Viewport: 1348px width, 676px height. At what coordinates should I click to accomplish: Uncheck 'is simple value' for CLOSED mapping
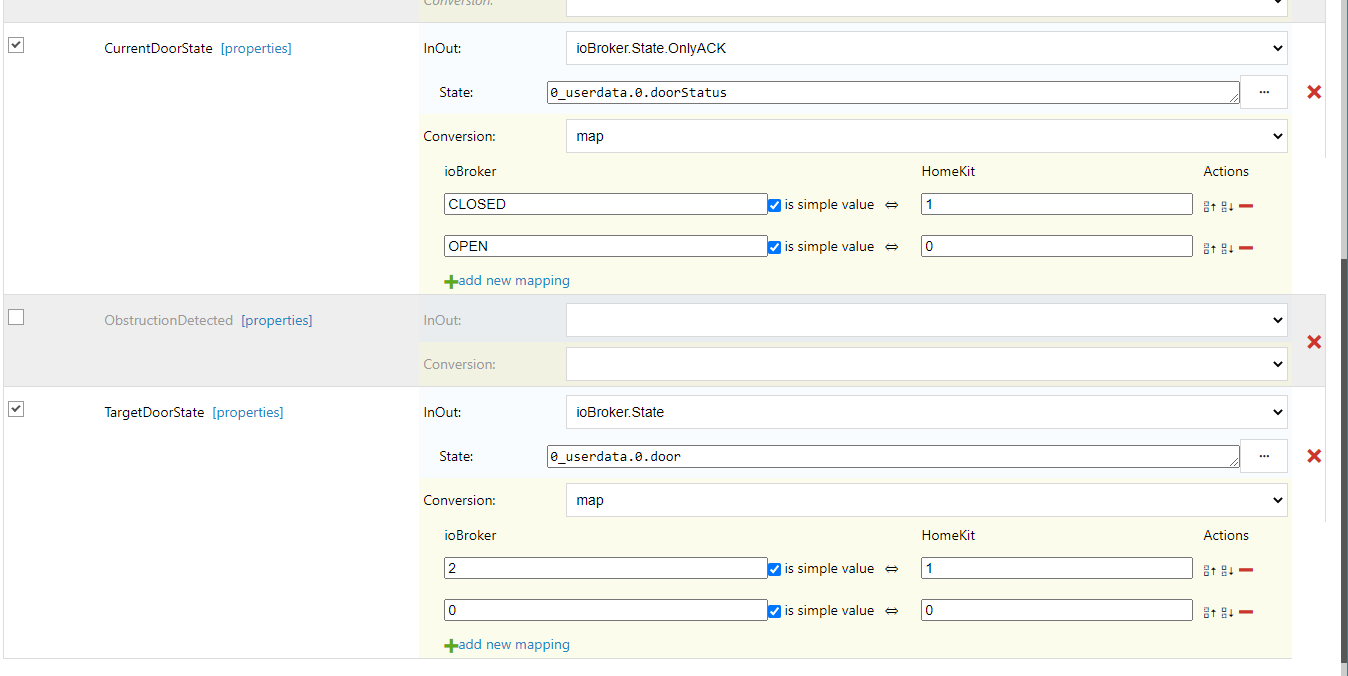click(x=774, y=205)
